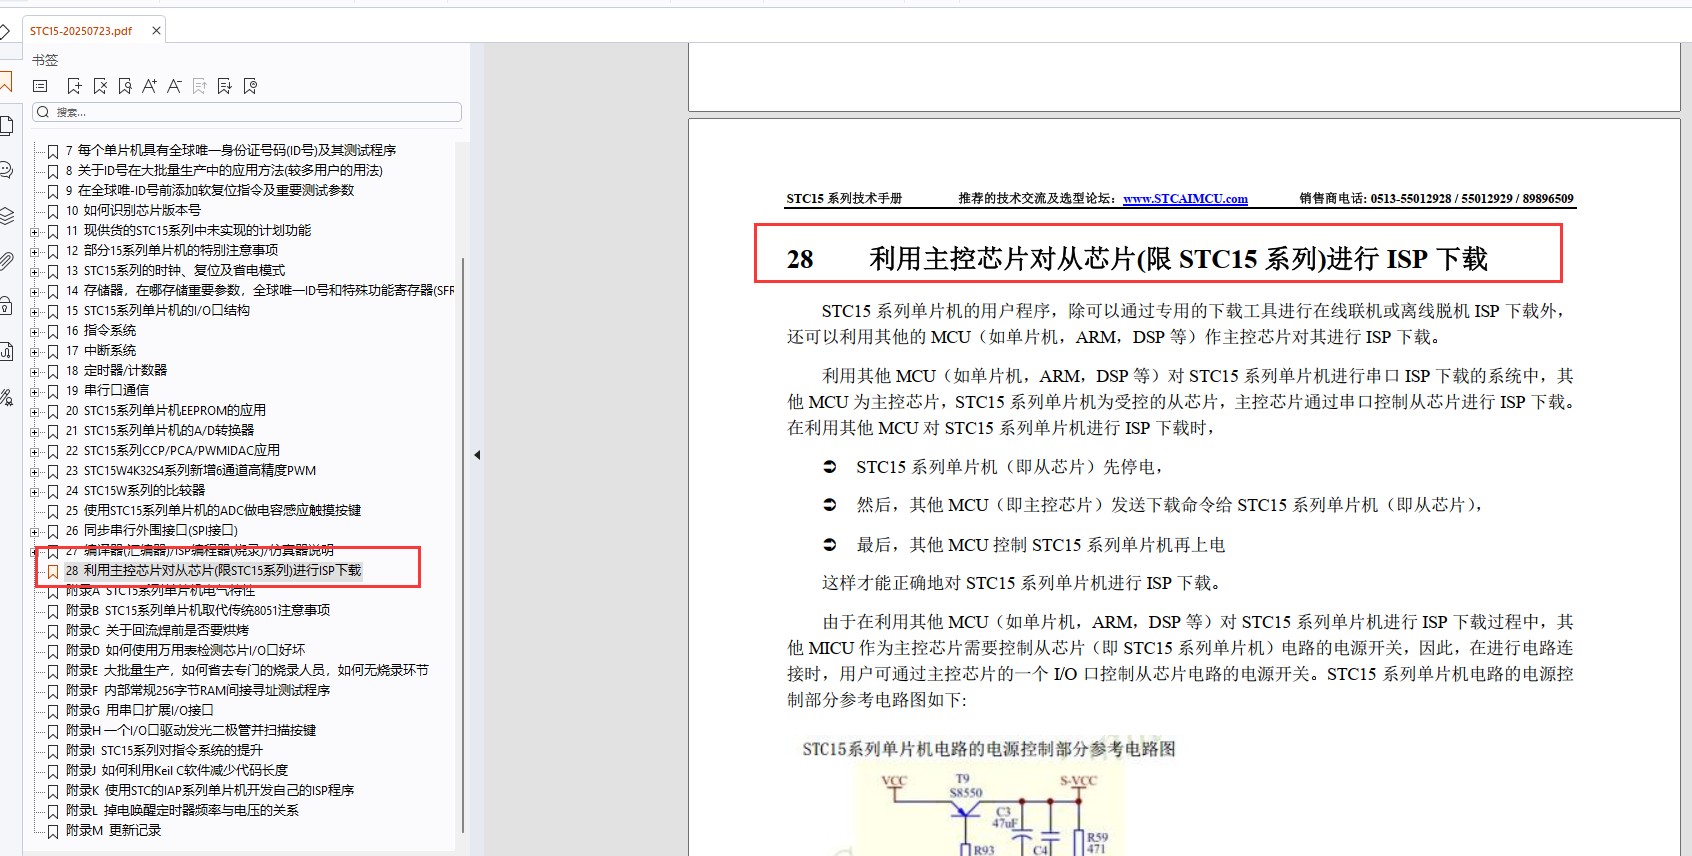Open the www.STCAIMCU.com forum link in the page header
The width and height of the screenshot is (1692, 856).
[x=1185, y=199]
